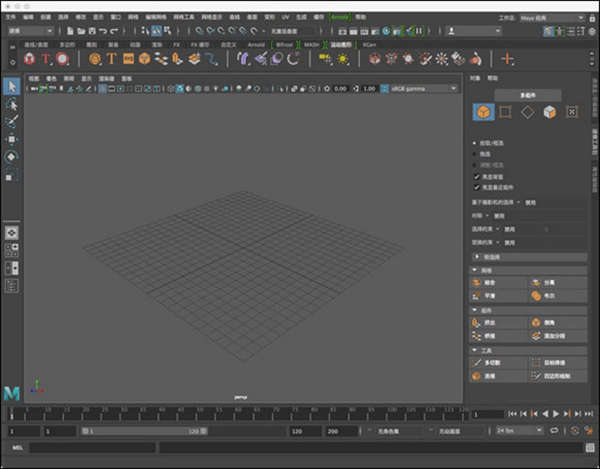Toggle Auto Keyframe button
The width and height of the screenshot is (600, 469).
[574, 431]
